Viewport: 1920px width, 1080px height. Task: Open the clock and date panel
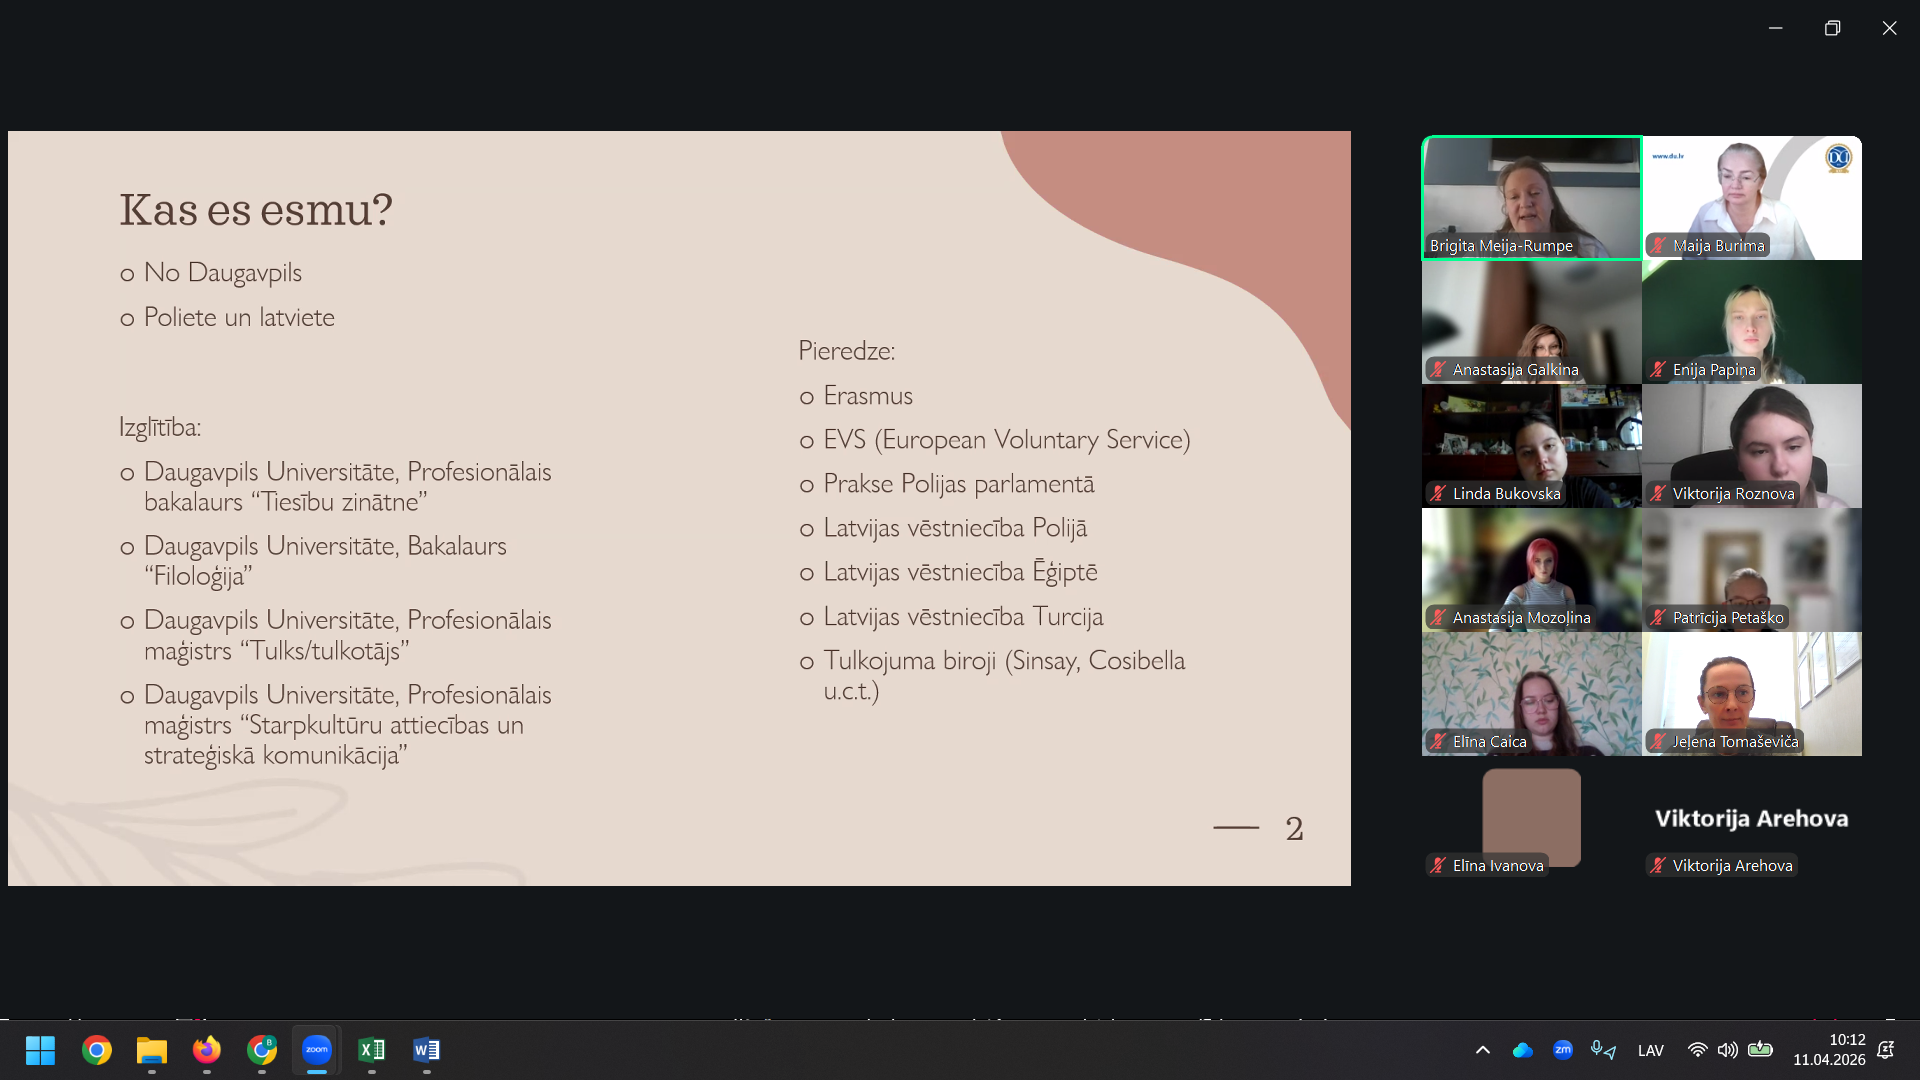[1829, 1050]
